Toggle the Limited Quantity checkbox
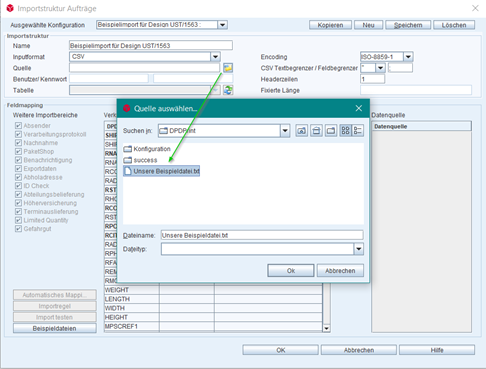Image resolution: width=486 pixels, height=369 pixels. click(18, 220)
